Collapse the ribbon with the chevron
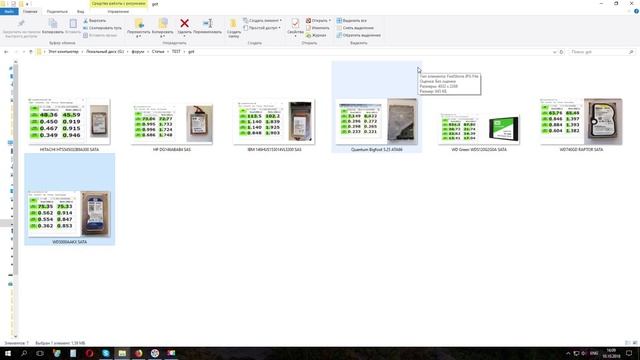 629,11
